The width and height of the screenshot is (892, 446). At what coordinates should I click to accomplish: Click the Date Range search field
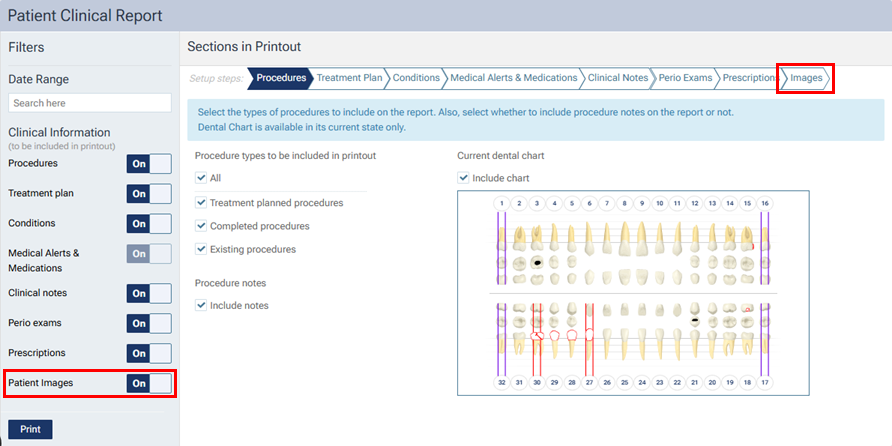click(x=90, y=103)
